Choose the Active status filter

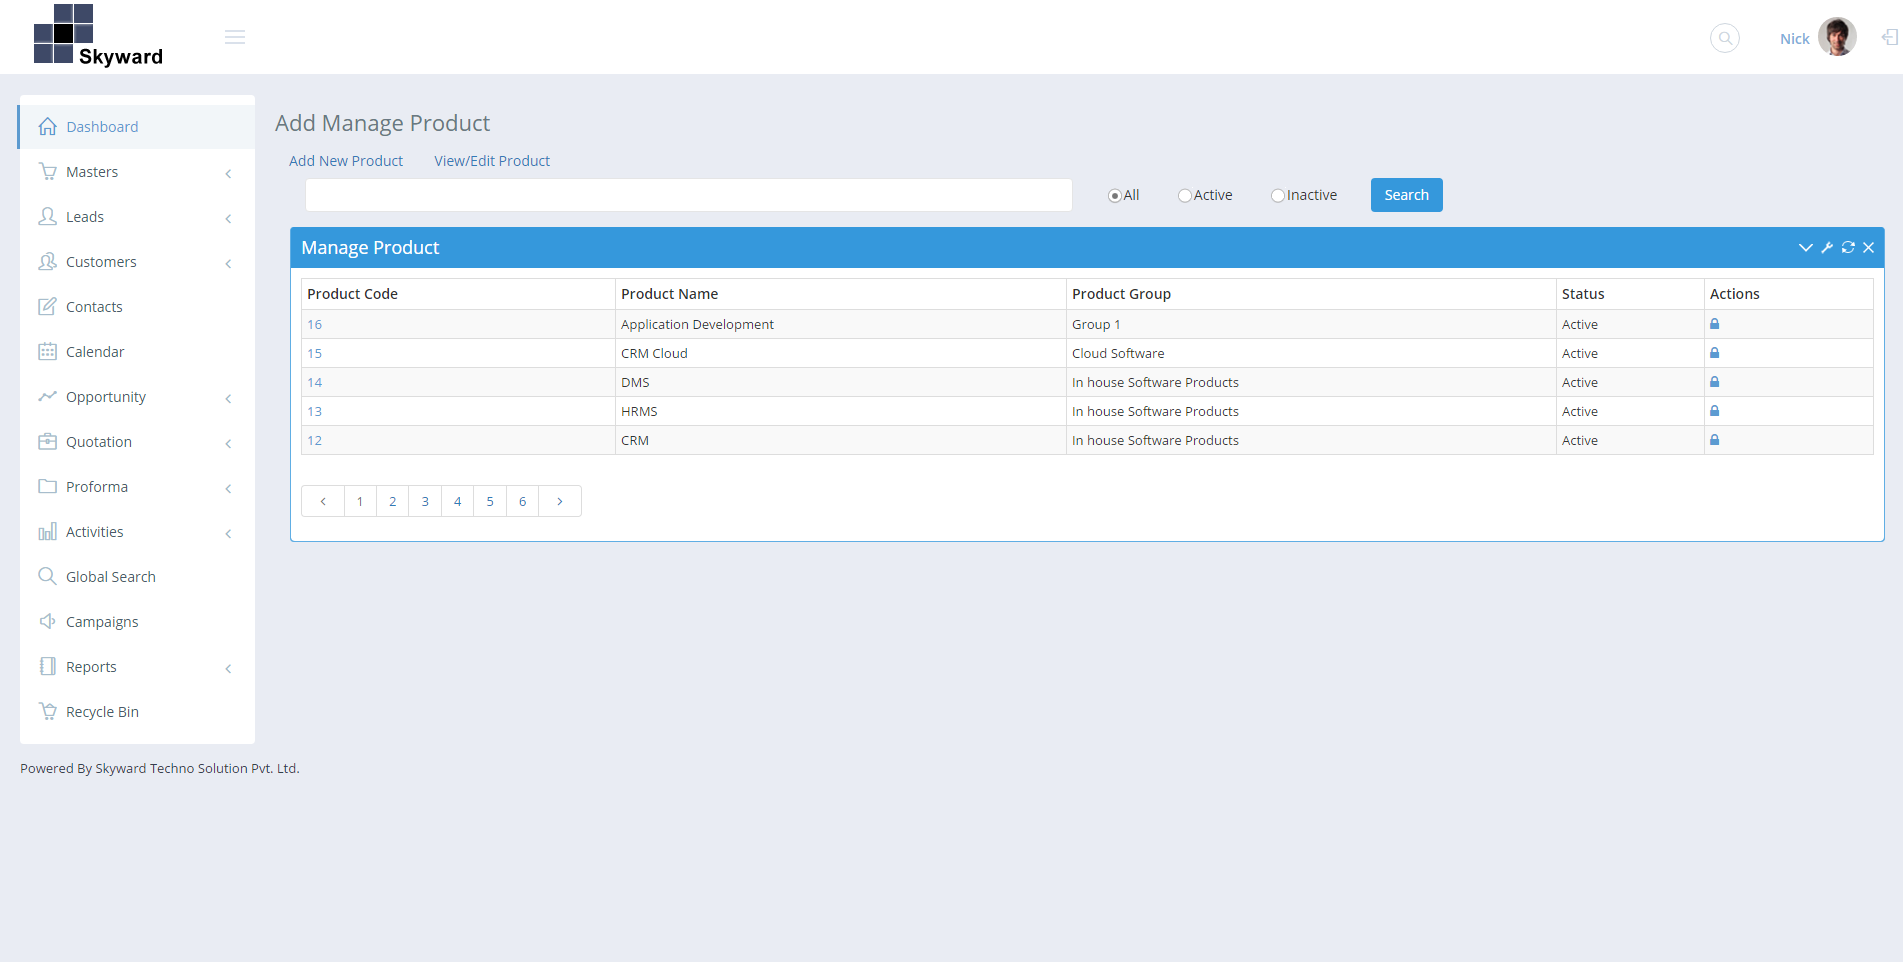1184,195
